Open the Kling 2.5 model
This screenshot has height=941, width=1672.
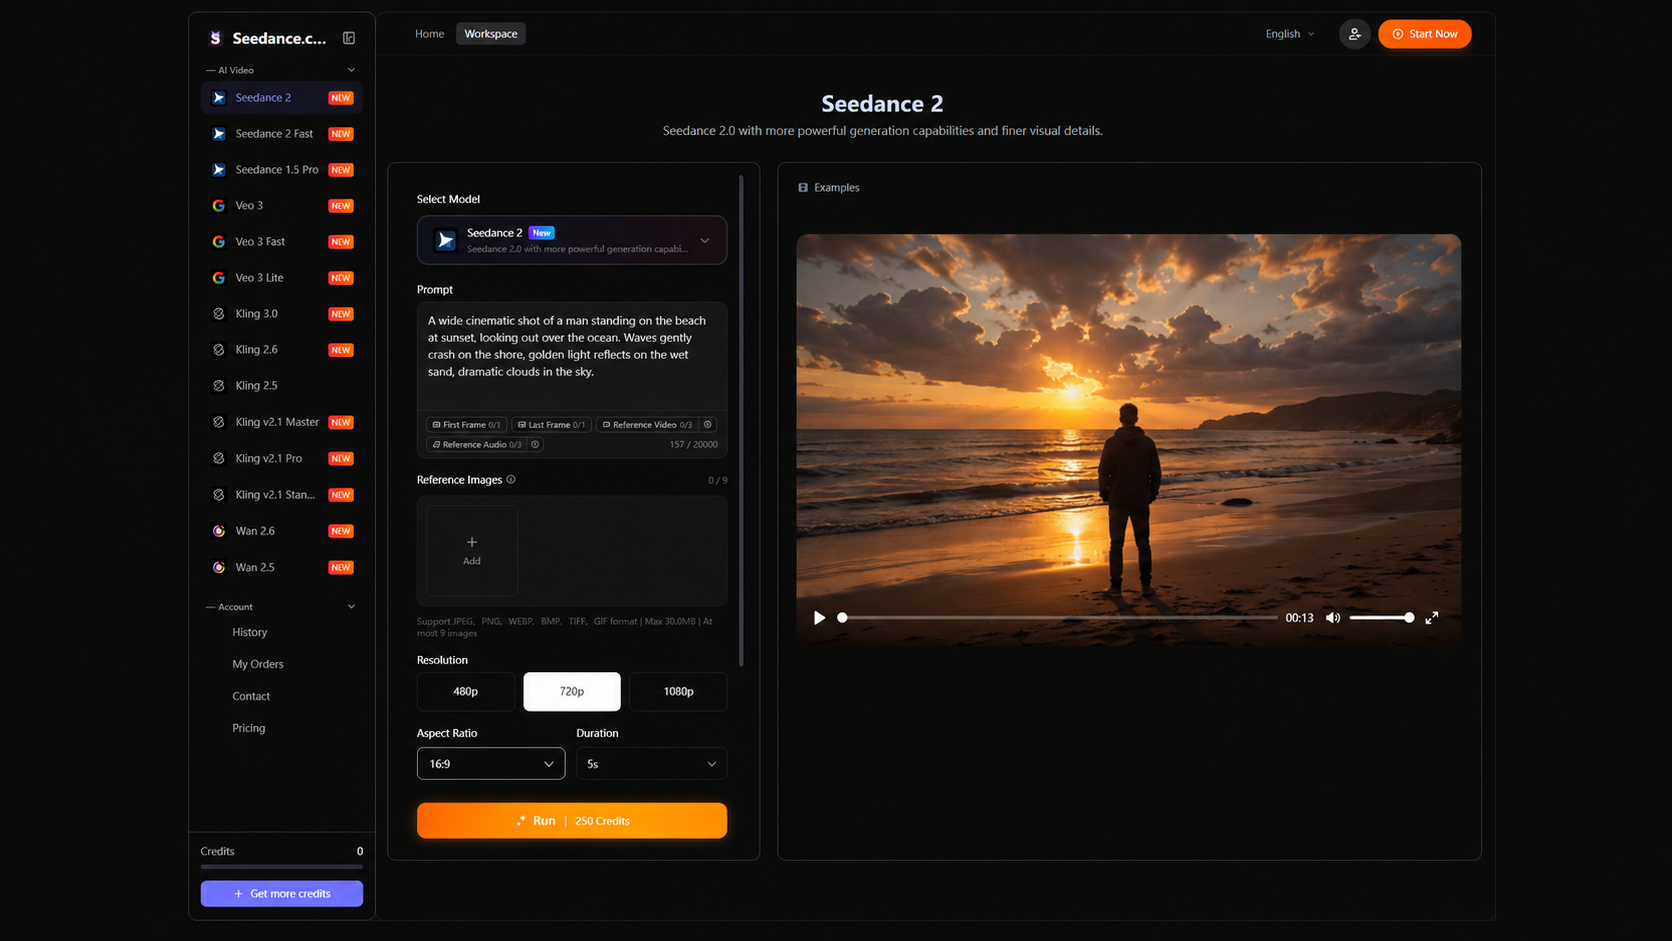(x=281, y=386)
